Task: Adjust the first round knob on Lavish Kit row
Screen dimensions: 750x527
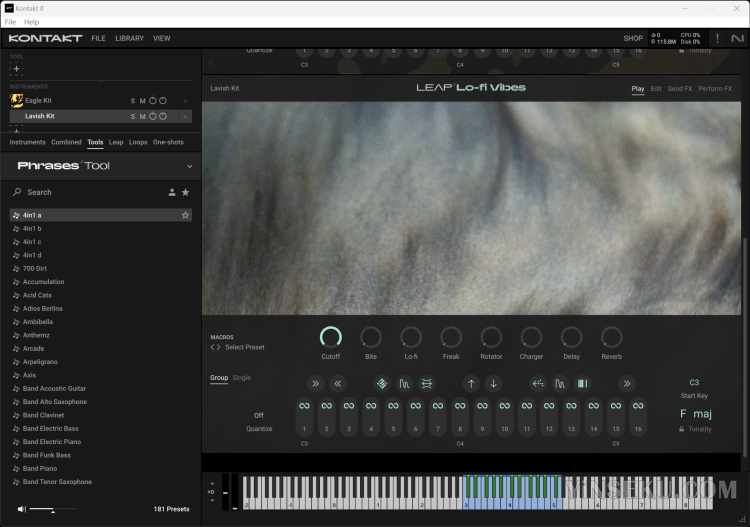Action: pyautogui.click(x=153, y=116)
